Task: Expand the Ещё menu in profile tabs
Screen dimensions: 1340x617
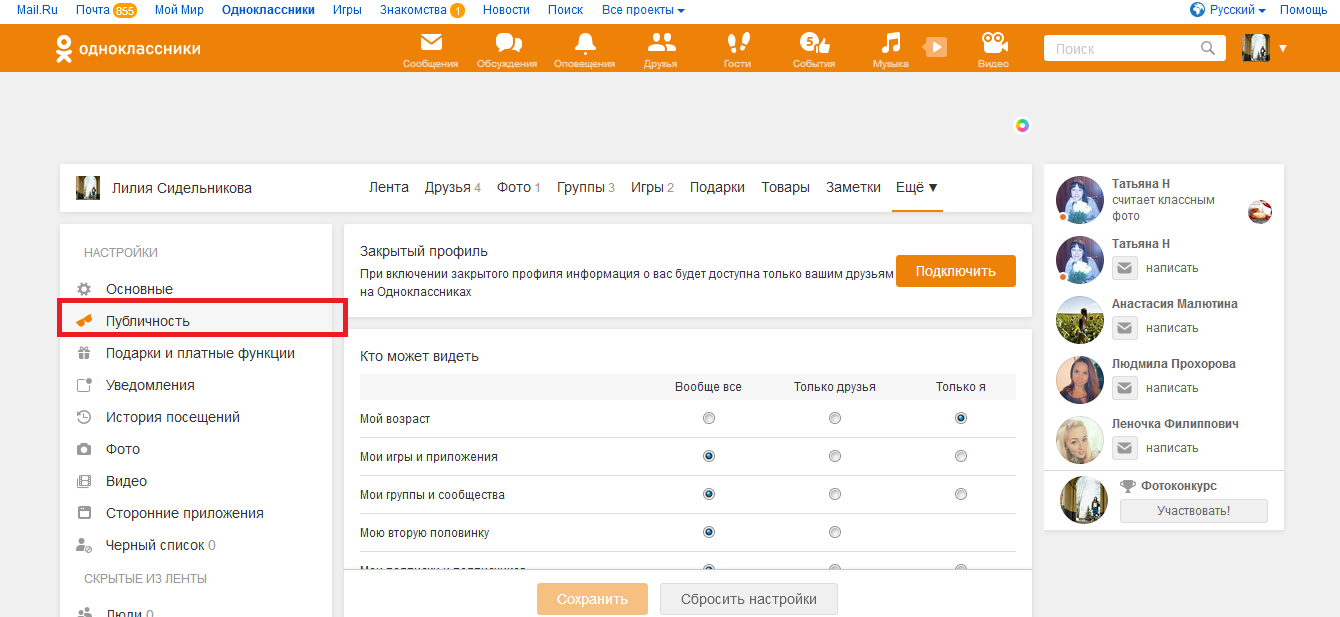Action: click(917, 188)
